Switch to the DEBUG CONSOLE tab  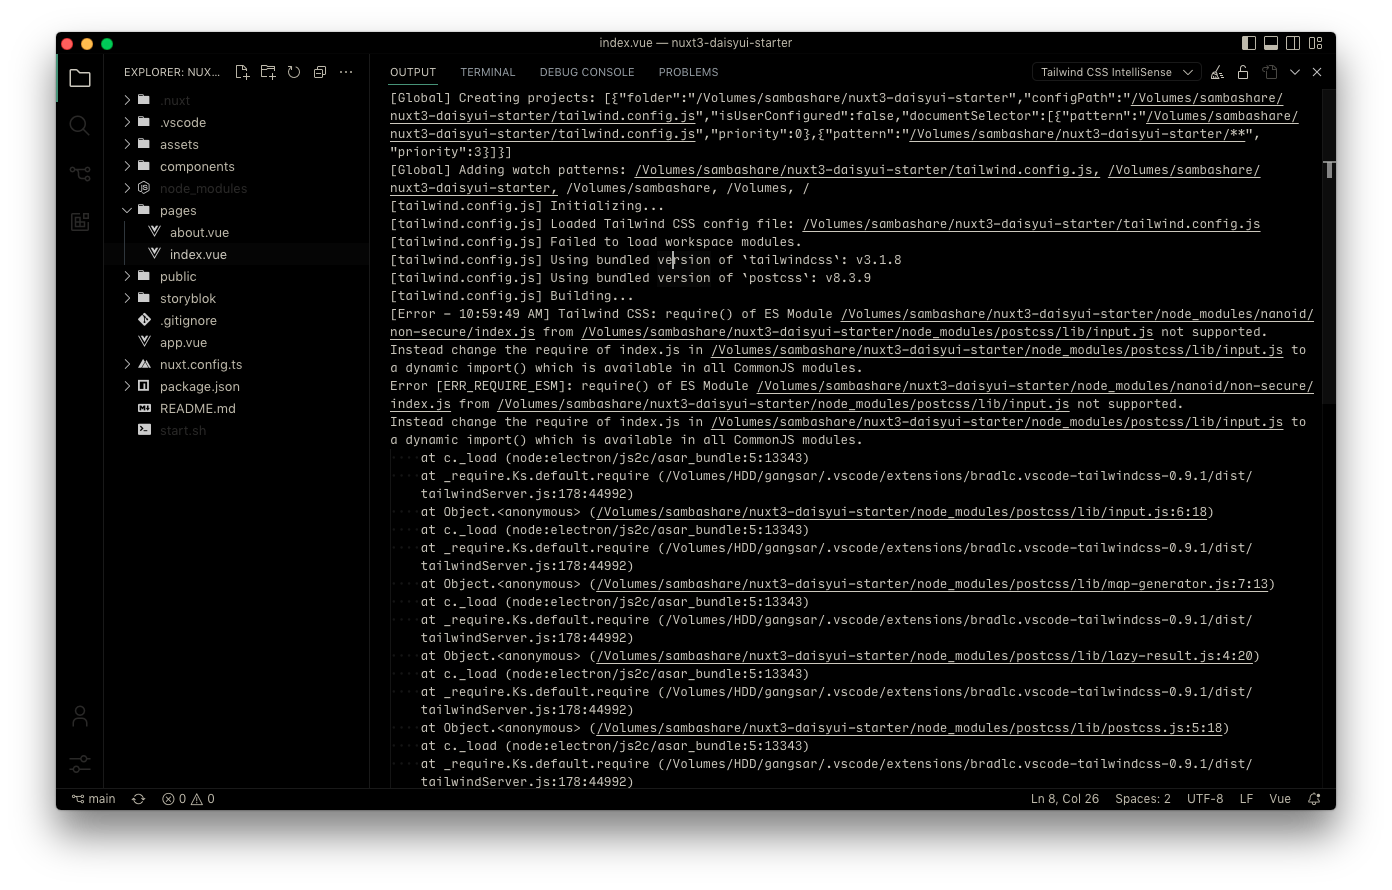tap(587, 72)
